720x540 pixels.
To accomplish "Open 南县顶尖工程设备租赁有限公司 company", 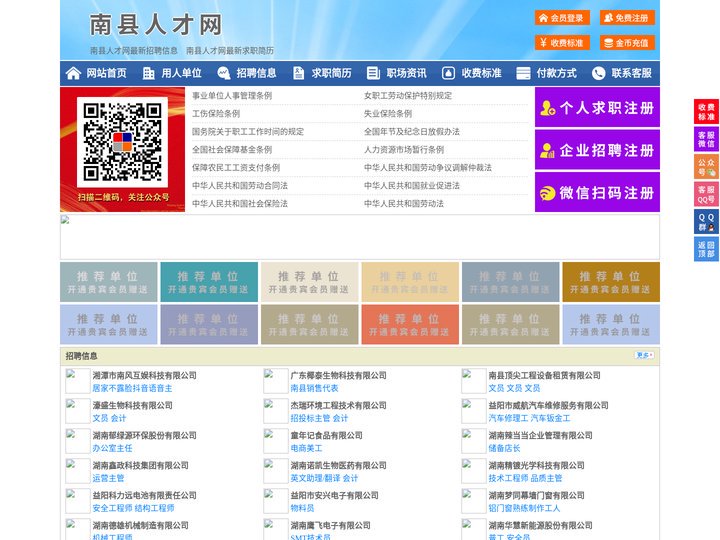I will [x=545, y=375].
